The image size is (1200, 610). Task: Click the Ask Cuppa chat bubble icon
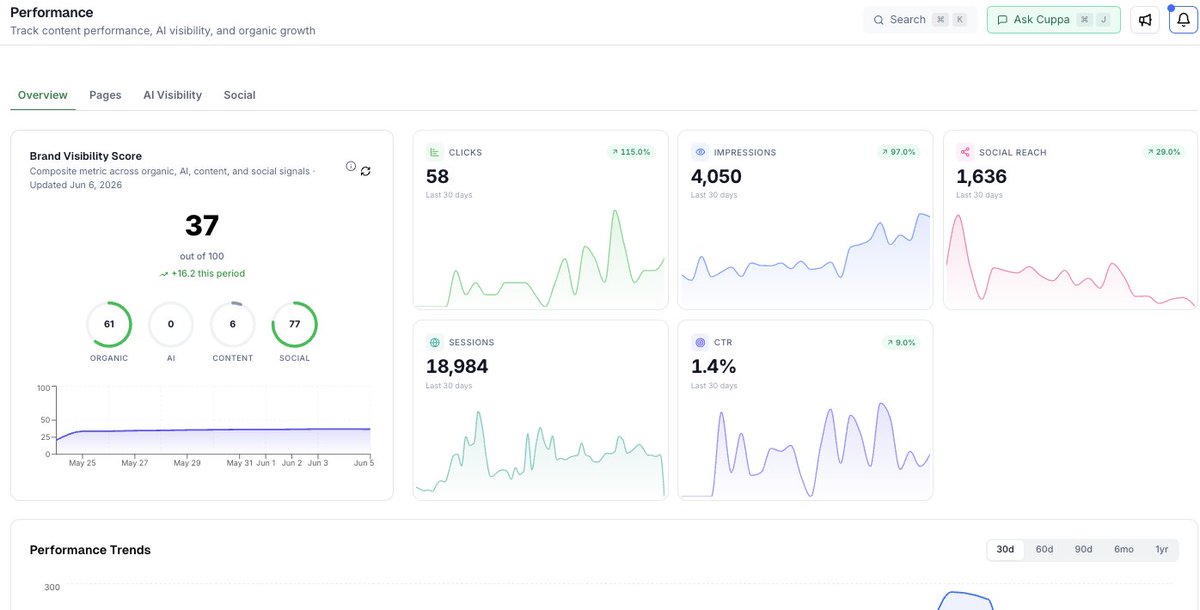(x=1003, y=20)
